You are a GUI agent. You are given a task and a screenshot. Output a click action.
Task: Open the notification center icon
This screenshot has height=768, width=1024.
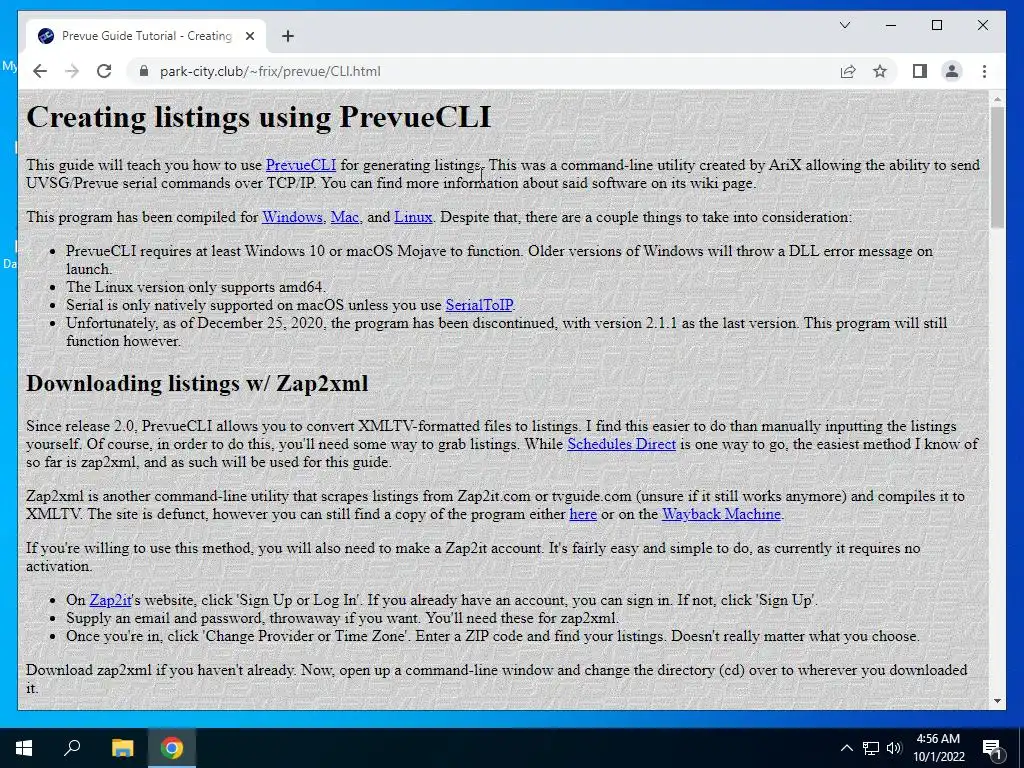[993, 748]
